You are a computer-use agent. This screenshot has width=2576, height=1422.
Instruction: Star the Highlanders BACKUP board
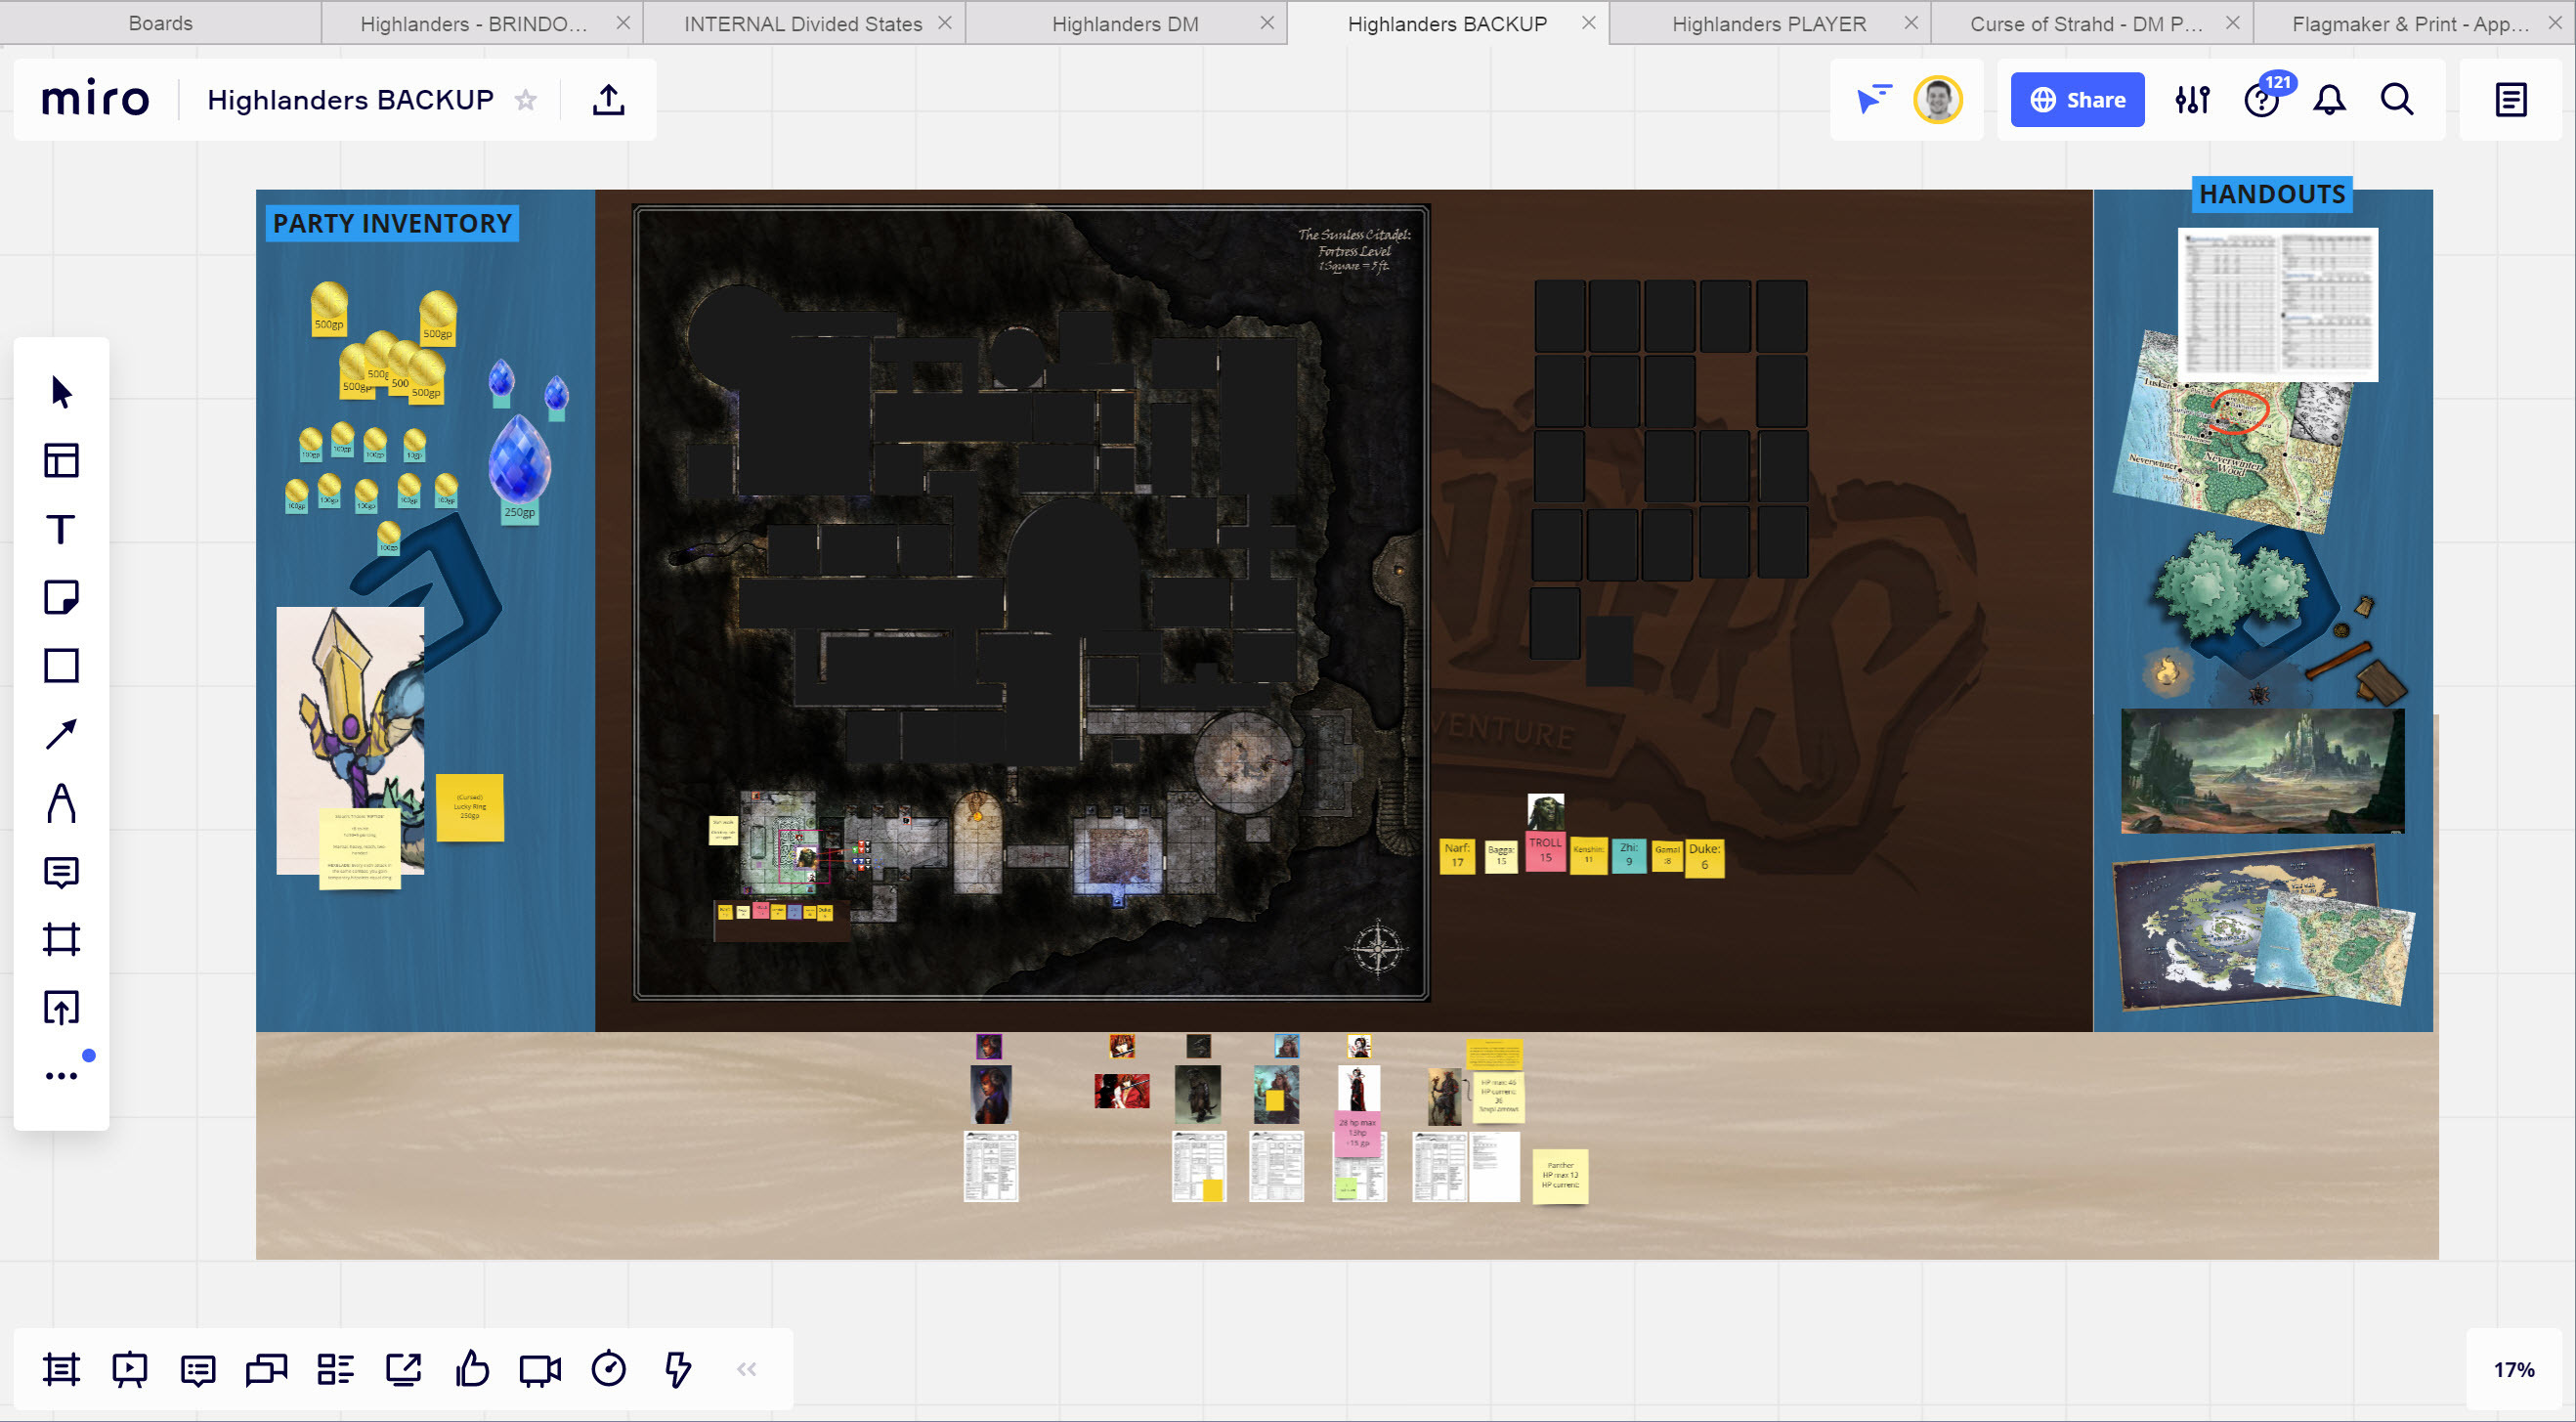tap(526, 99)
